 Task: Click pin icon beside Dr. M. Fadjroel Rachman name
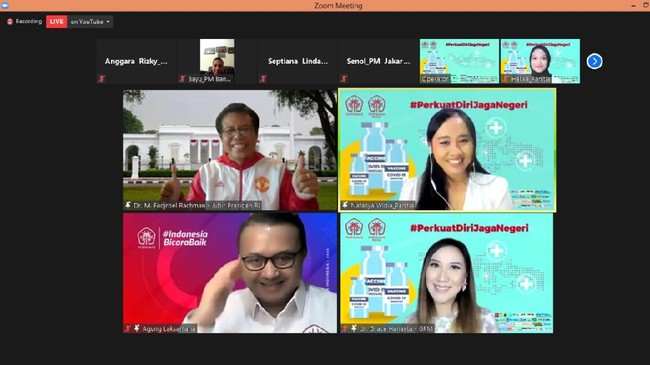click(128, 205)
